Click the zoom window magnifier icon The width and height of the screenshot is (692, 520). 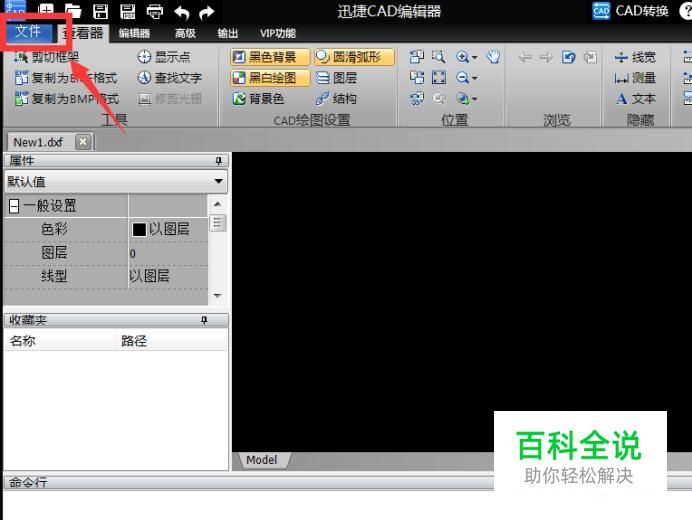pyautogui.click(x=438, y=57)
